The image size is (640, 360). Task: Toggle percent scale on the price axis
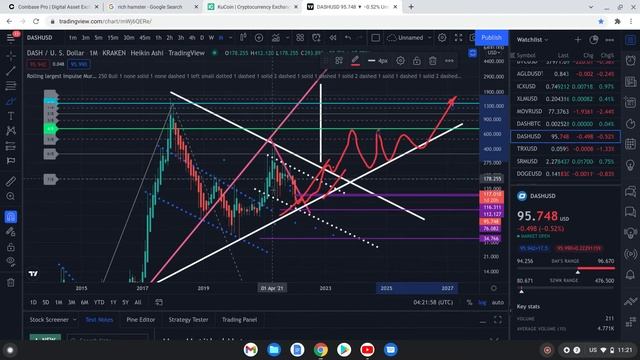coord(469,302)
